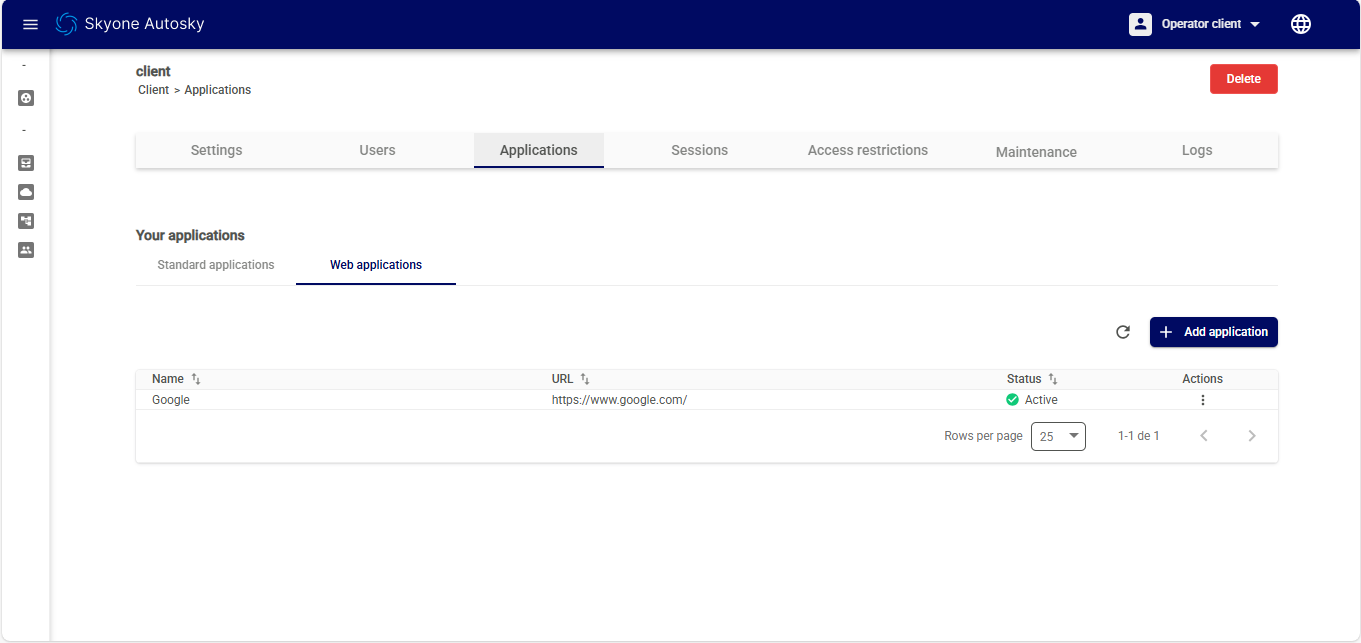Sort the table by URL column

585,379
